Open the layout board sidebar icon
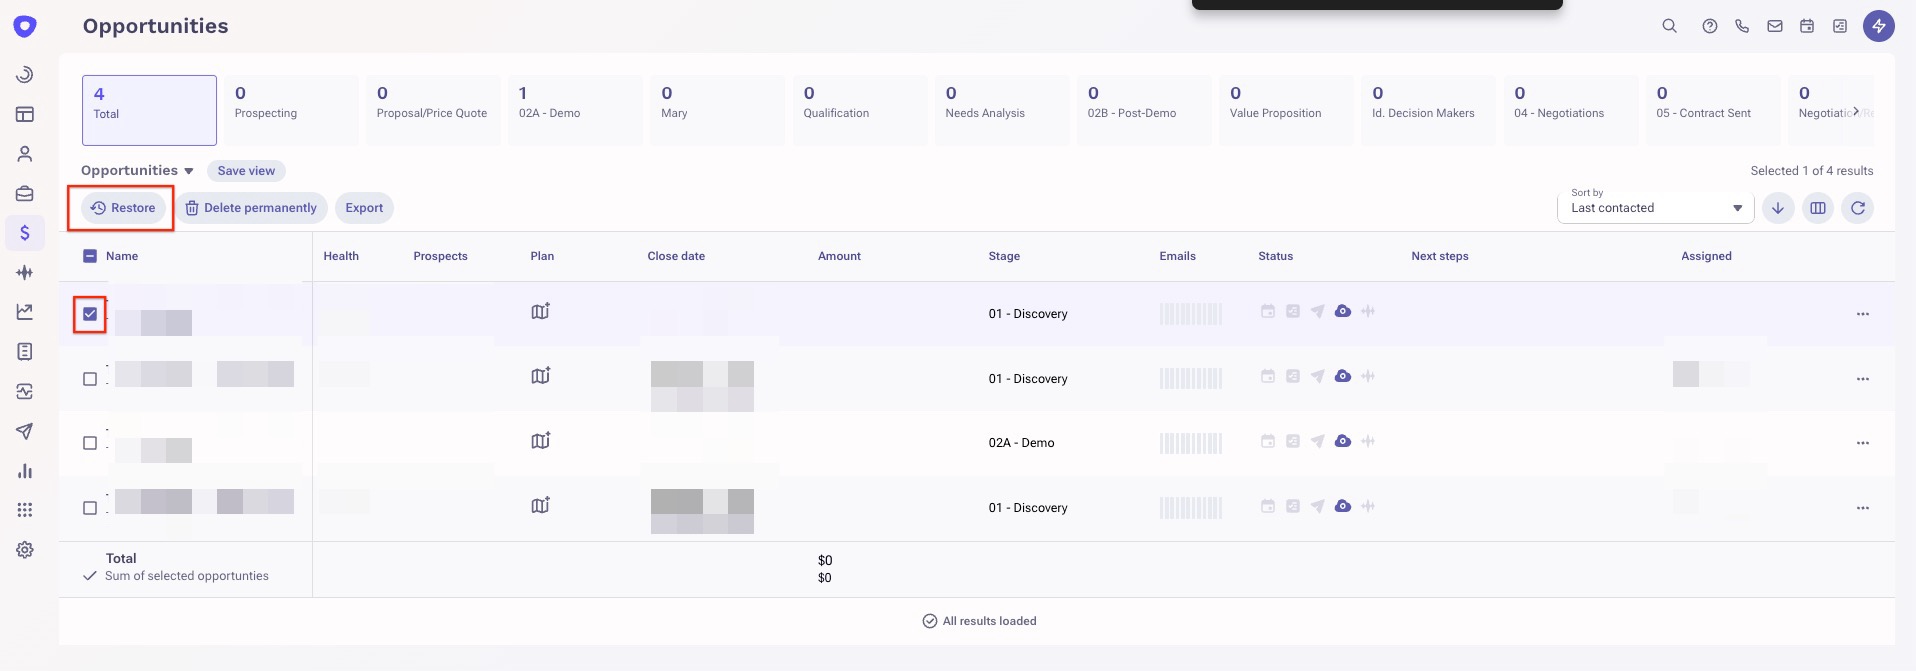This screenshot has width=1916, height=671. (25, 114)
